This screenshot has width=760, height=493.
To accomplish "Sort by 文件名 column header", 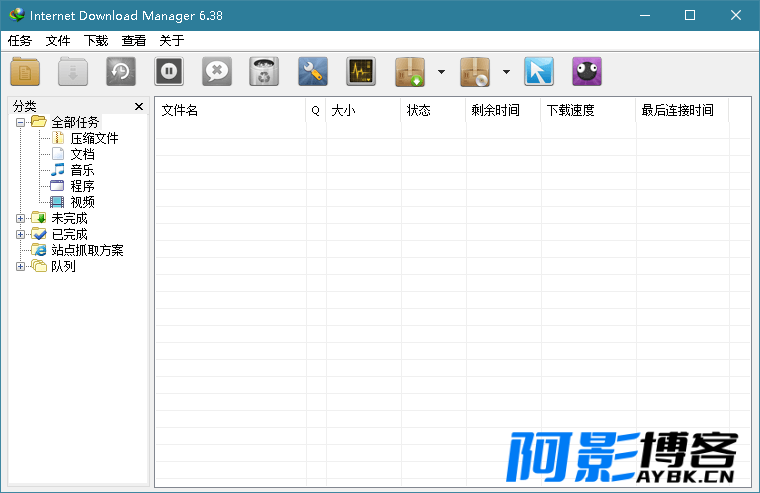I will (x=230, y=110).
